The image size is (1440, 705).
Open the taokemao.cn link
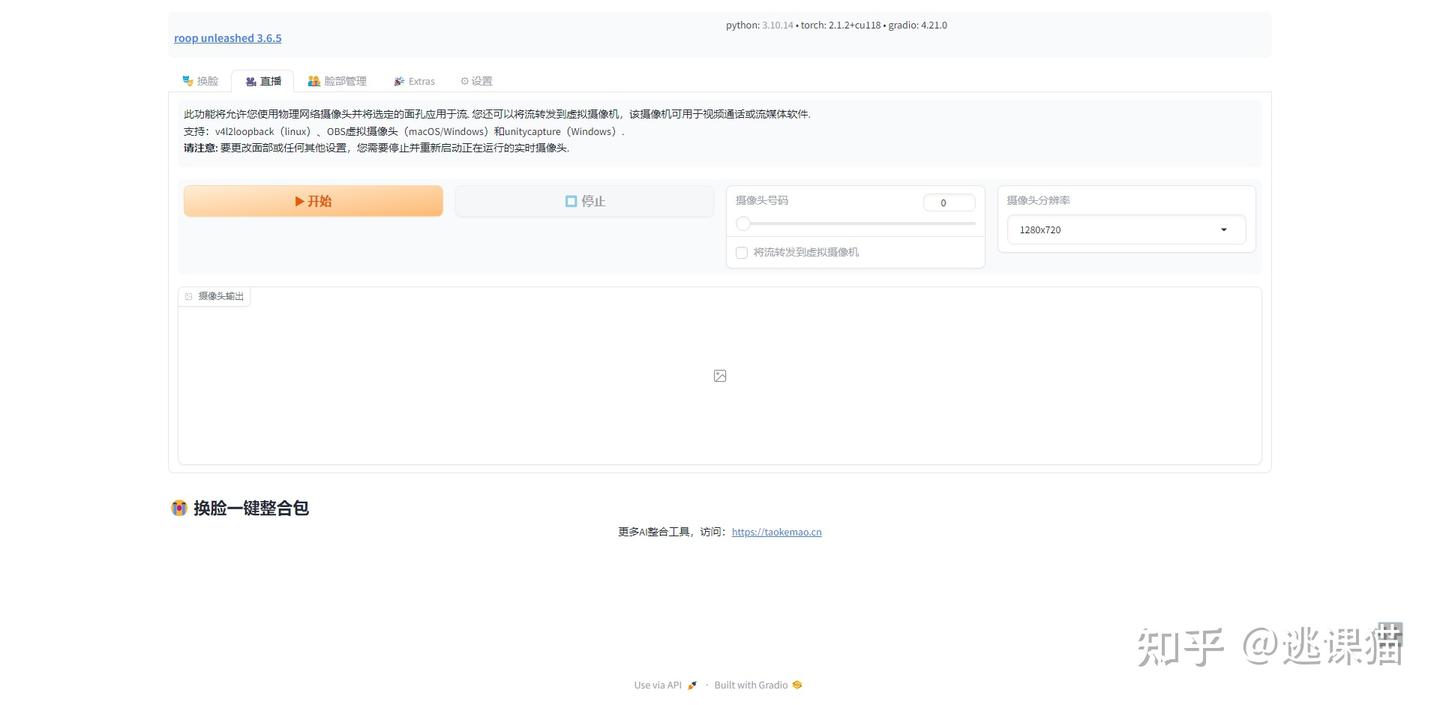pyautogui.click(x=777, y=532)
